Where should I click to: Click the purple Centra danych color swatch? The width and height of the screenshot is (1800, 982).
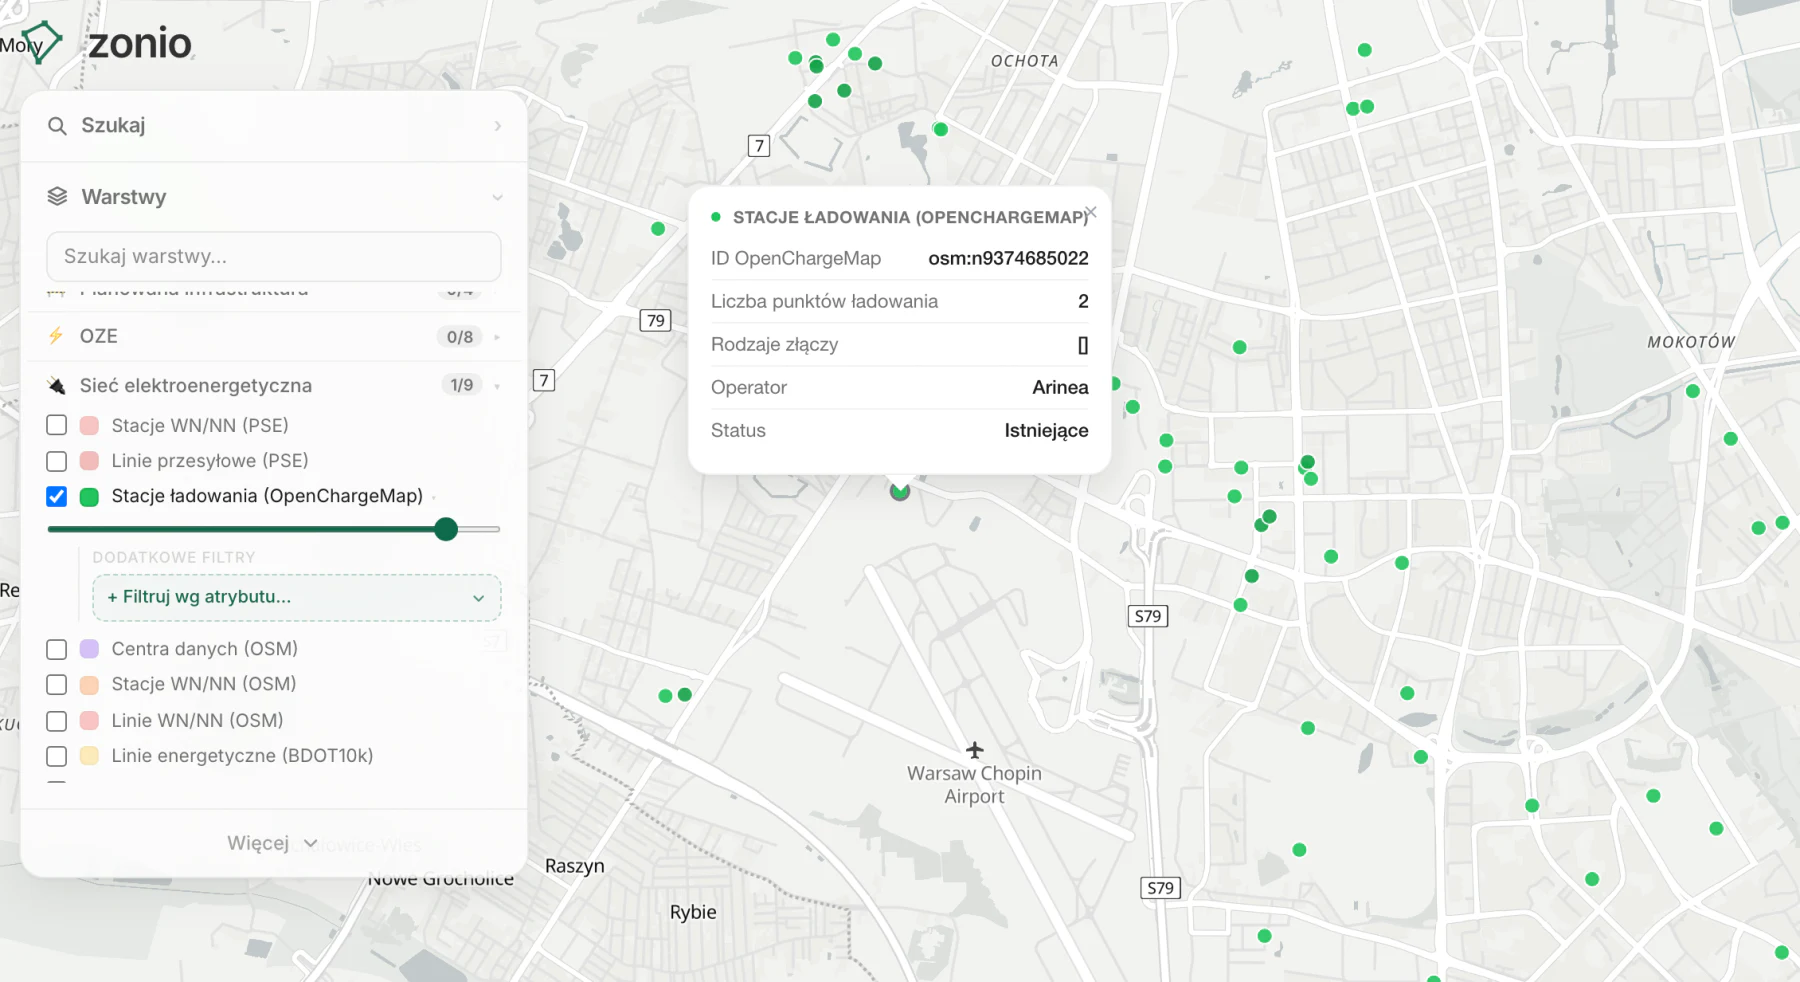click(89, 649)
